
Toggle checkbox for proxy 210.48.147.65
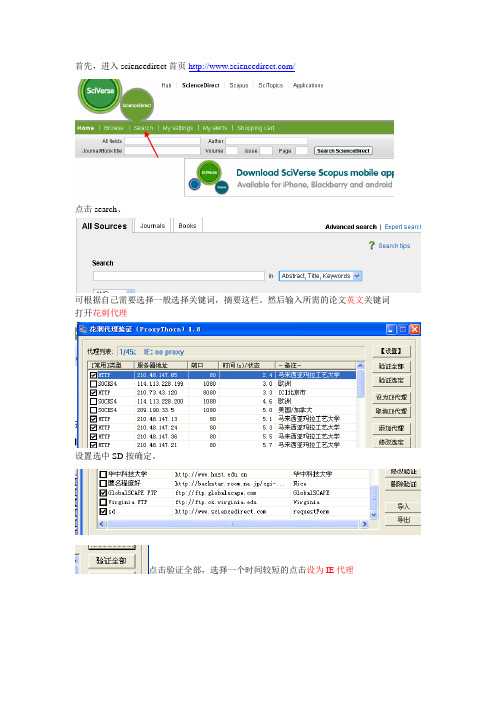point(94,375)
